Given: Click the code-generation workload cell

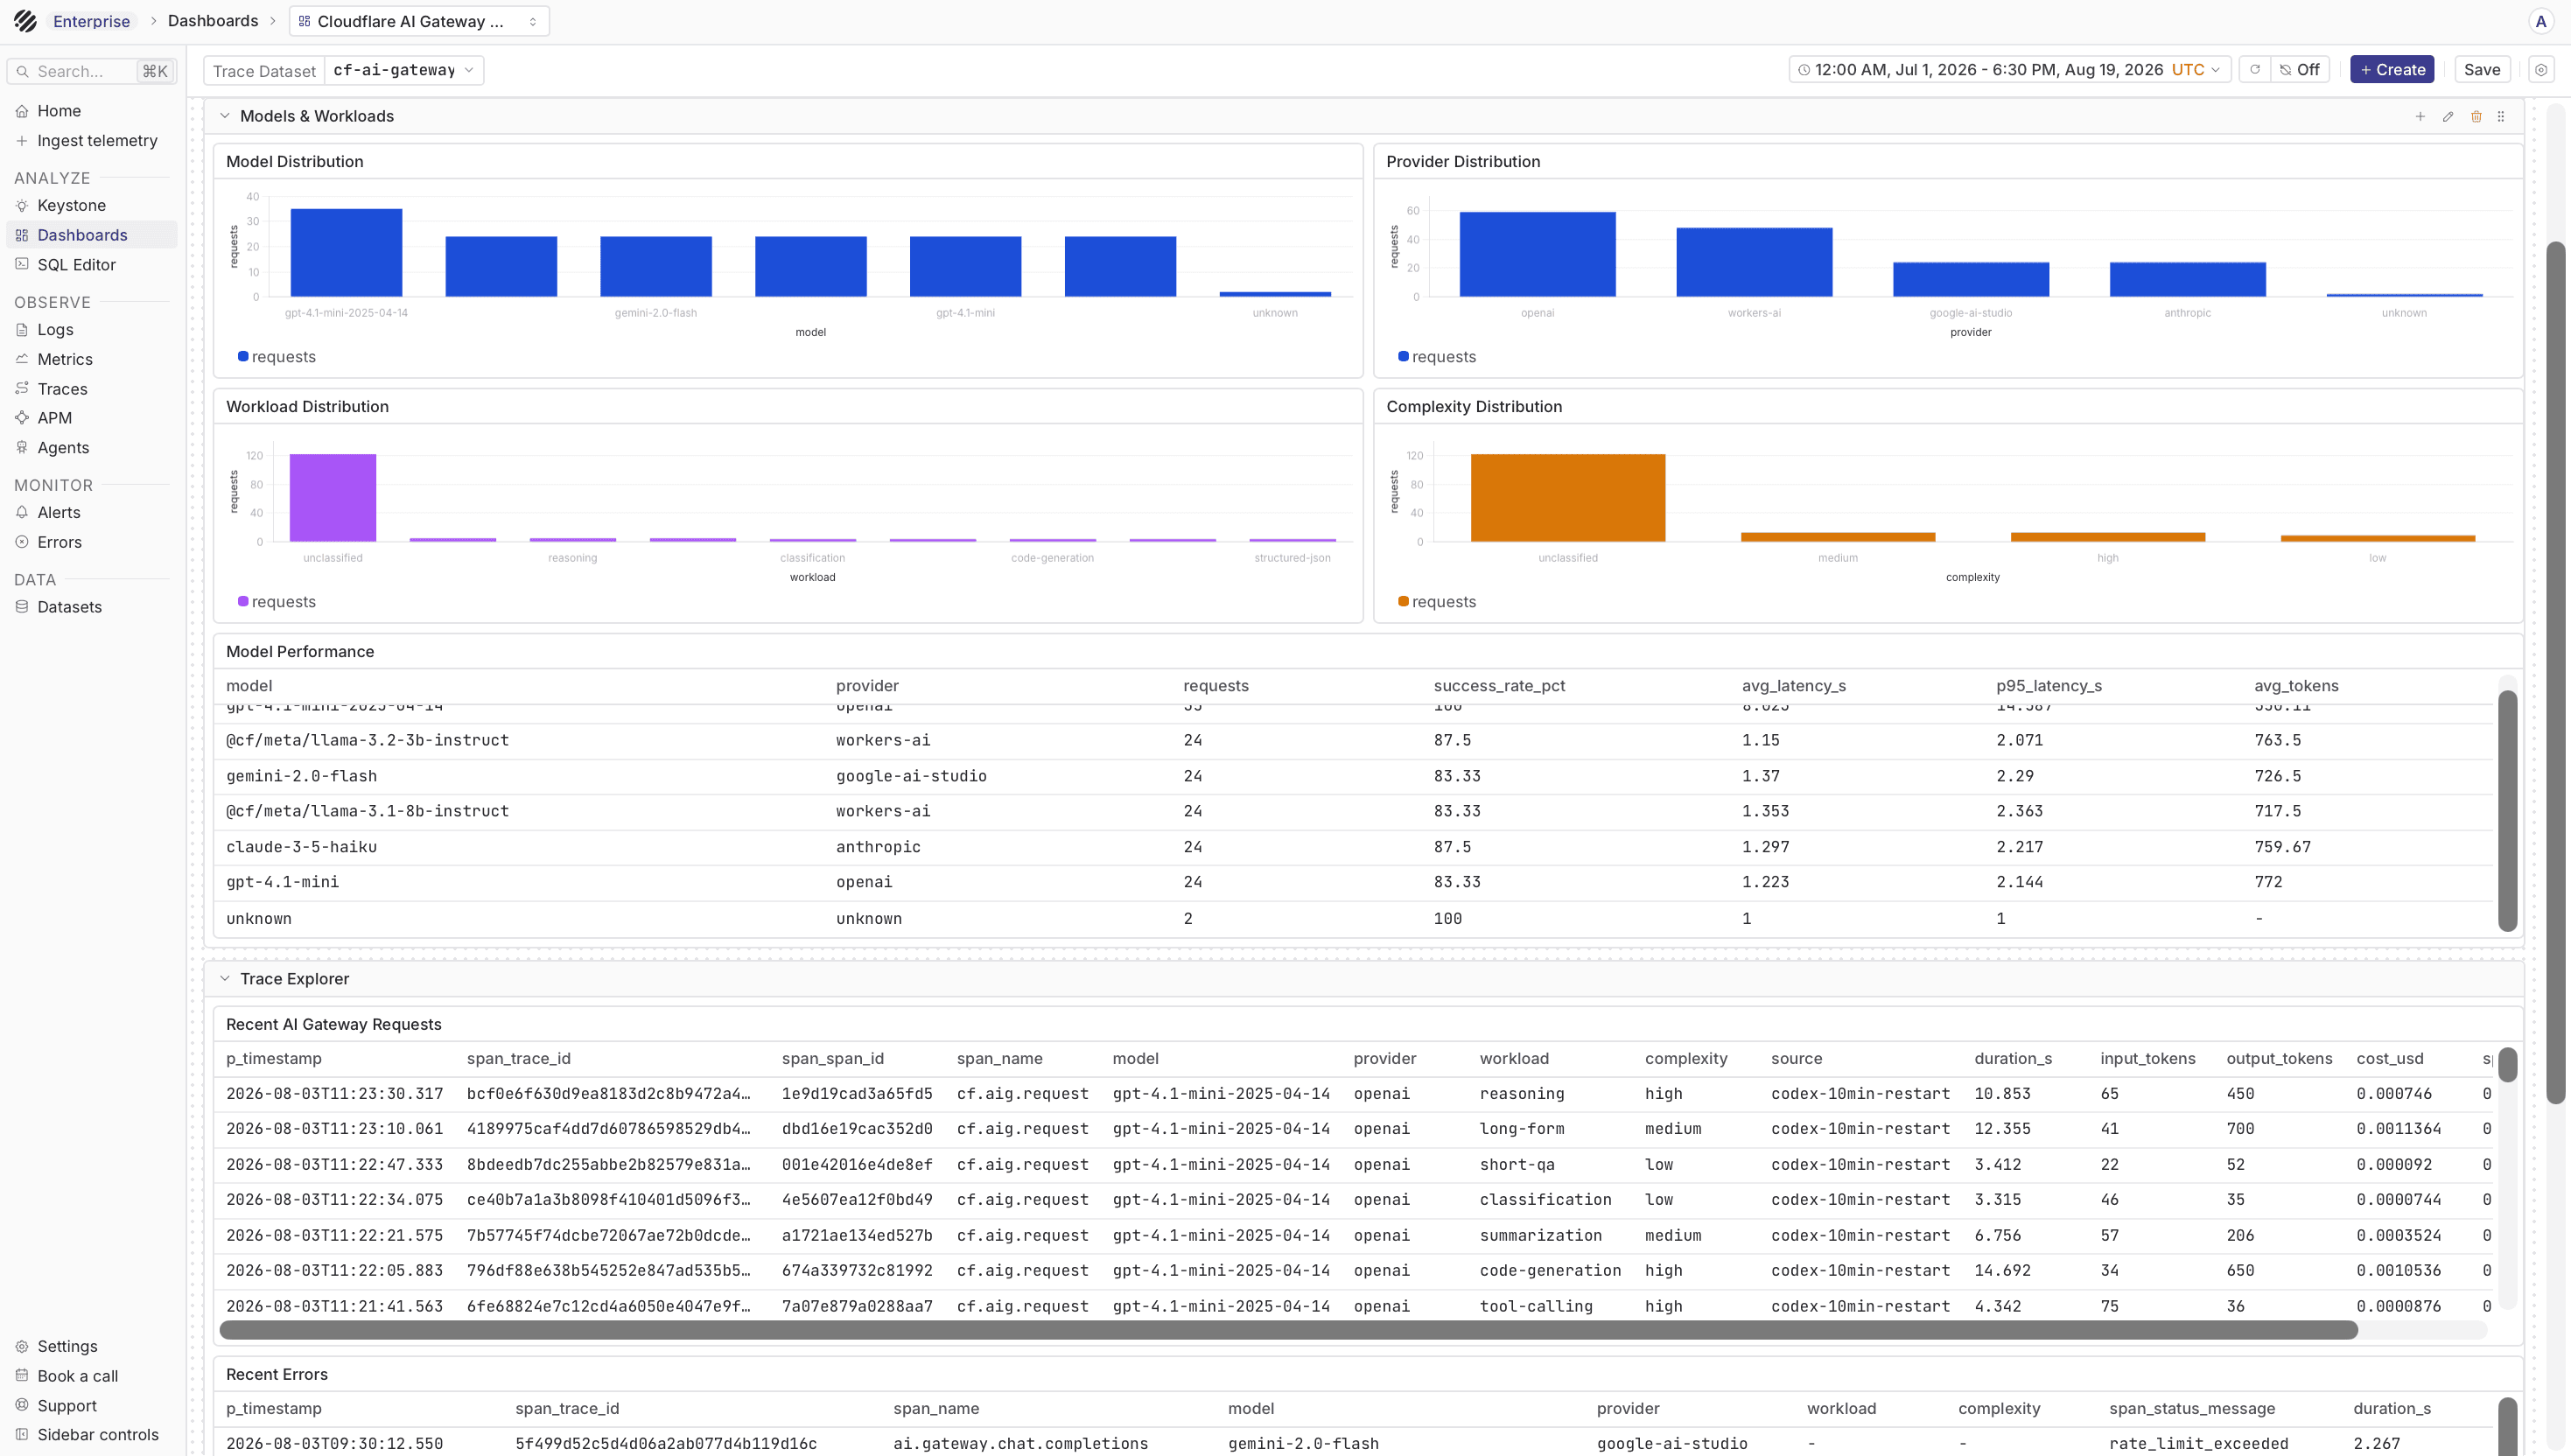Looking at the screenshot, I should (x=1550, y=1271).
